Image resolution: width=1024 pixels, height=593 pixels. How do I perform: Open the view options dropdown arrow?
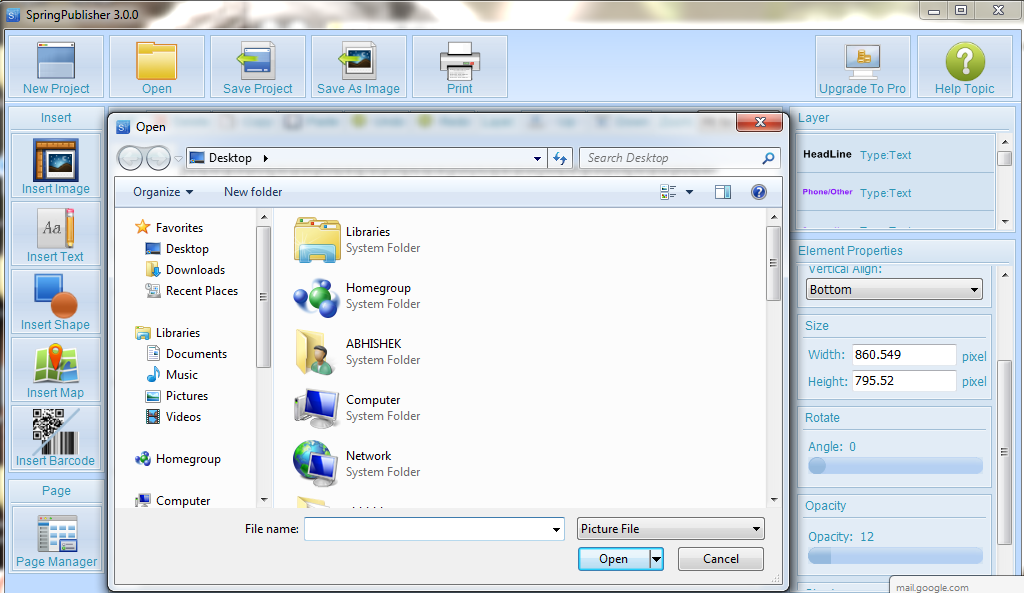(x=689, y=192)
